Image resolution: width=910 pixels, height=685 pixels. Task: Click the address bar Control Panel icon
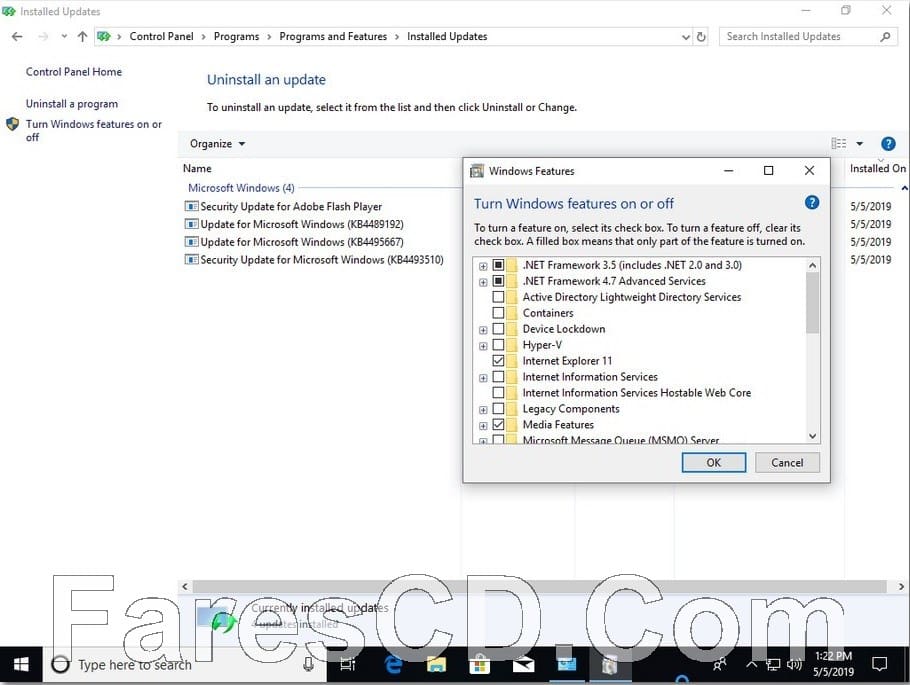104,37
